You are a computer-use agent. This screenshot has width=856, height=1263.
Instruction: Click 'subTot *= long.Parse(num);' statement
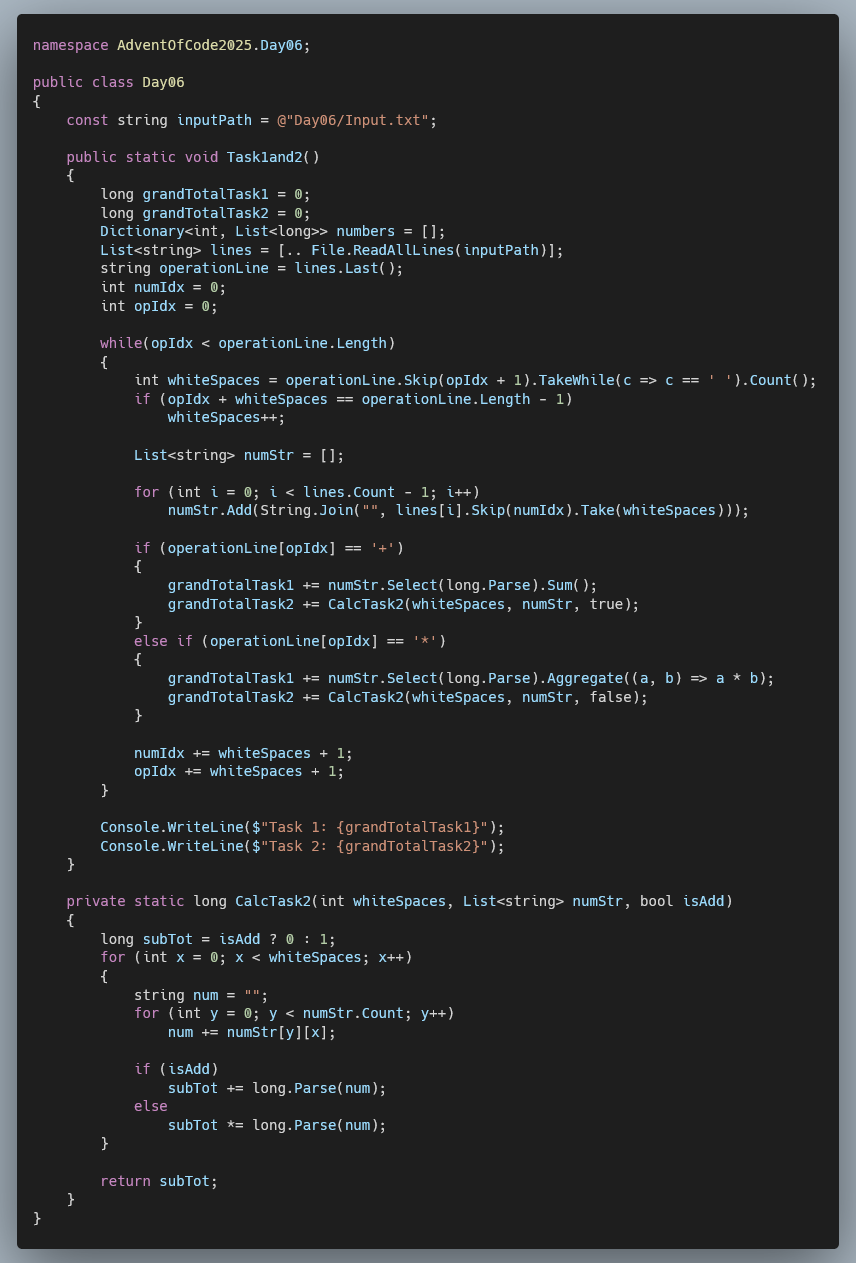click(277, 1125)
